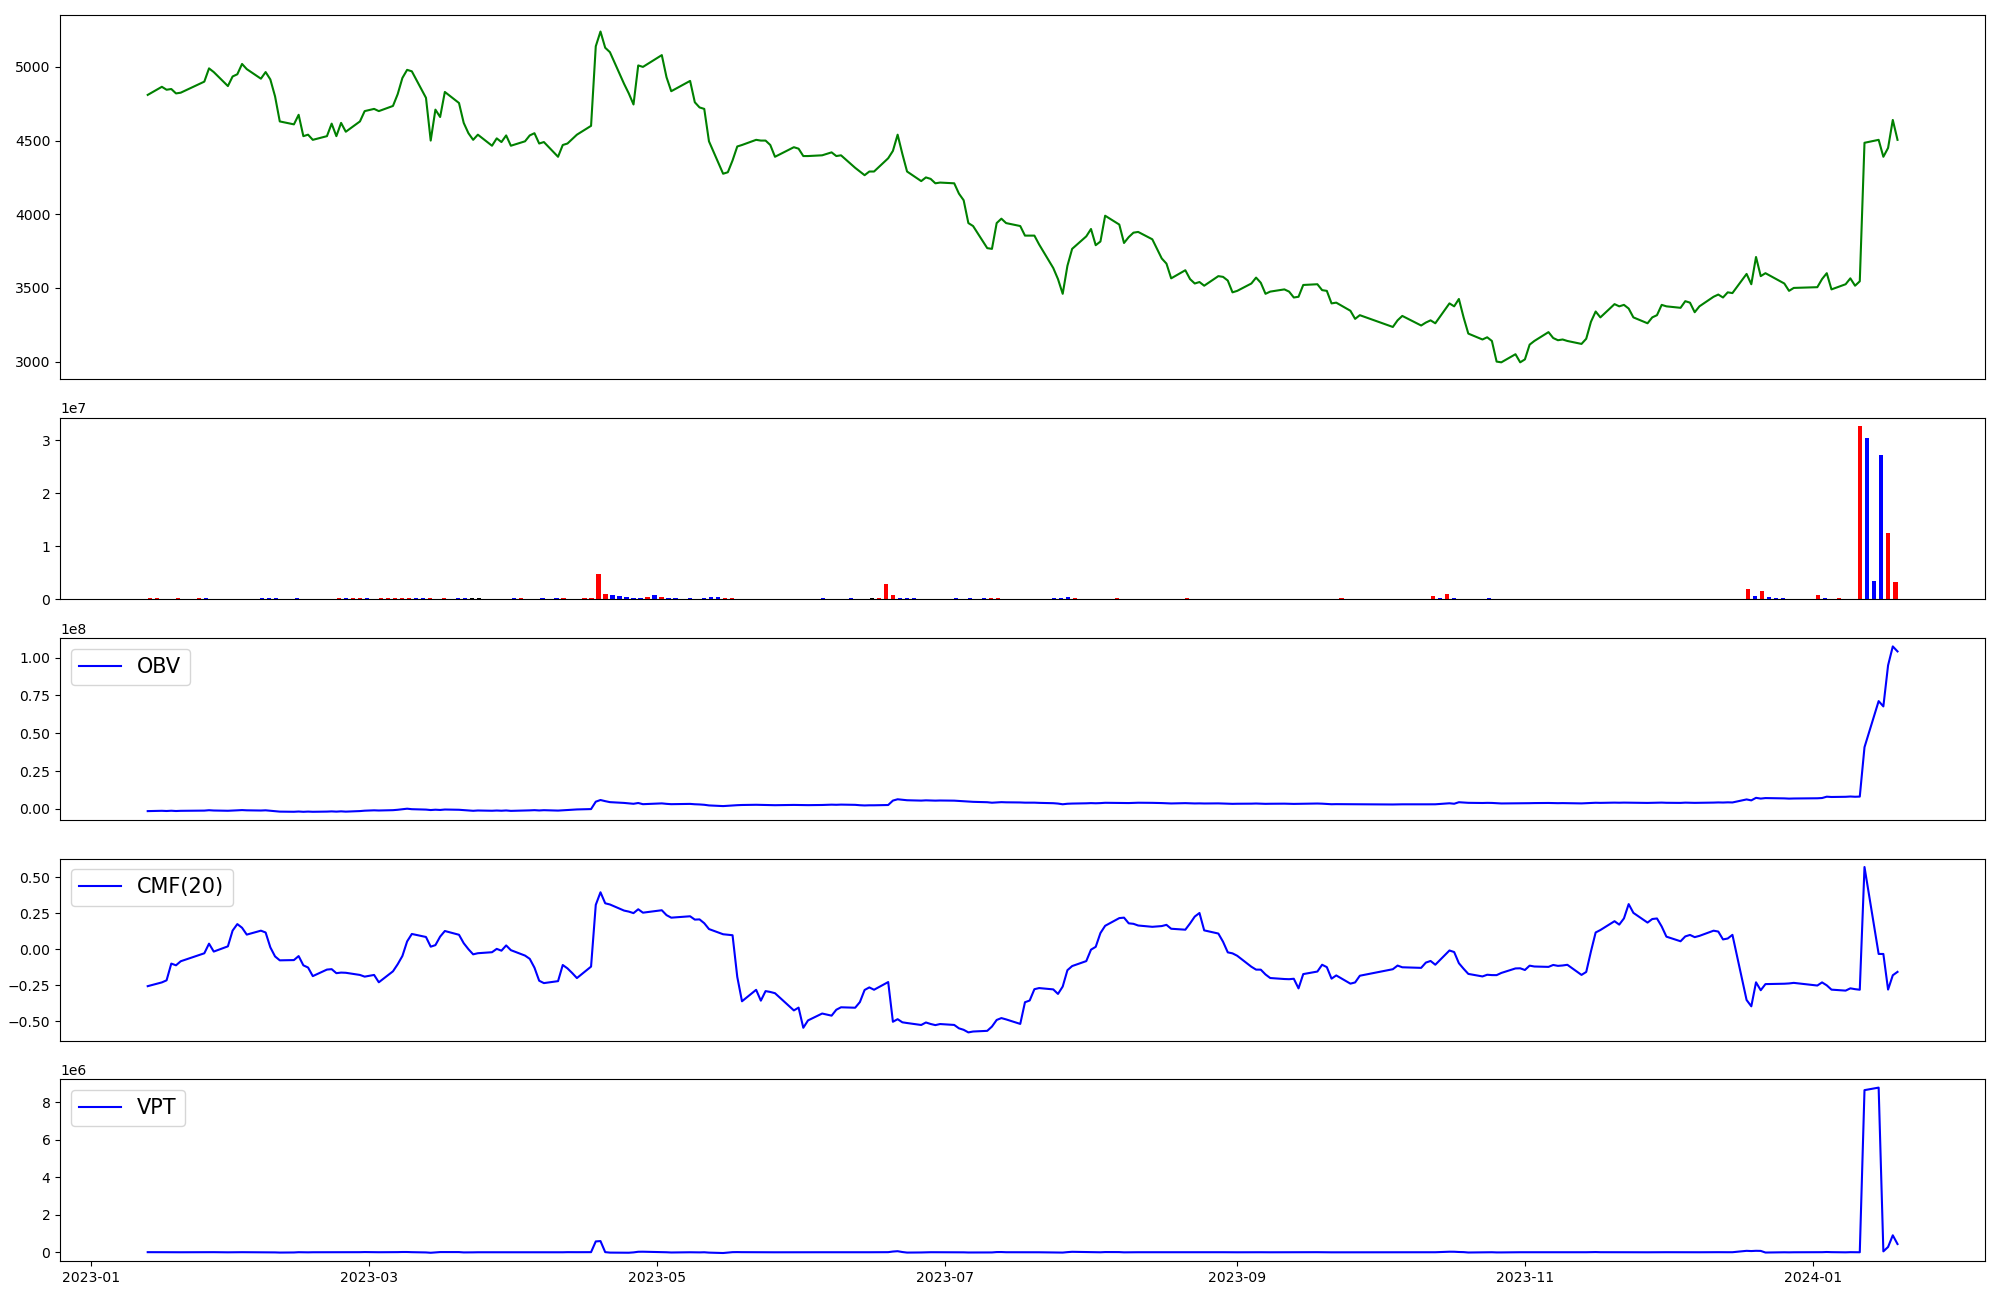Click the CMF(20) legend entry

click(x=179, y=887)
